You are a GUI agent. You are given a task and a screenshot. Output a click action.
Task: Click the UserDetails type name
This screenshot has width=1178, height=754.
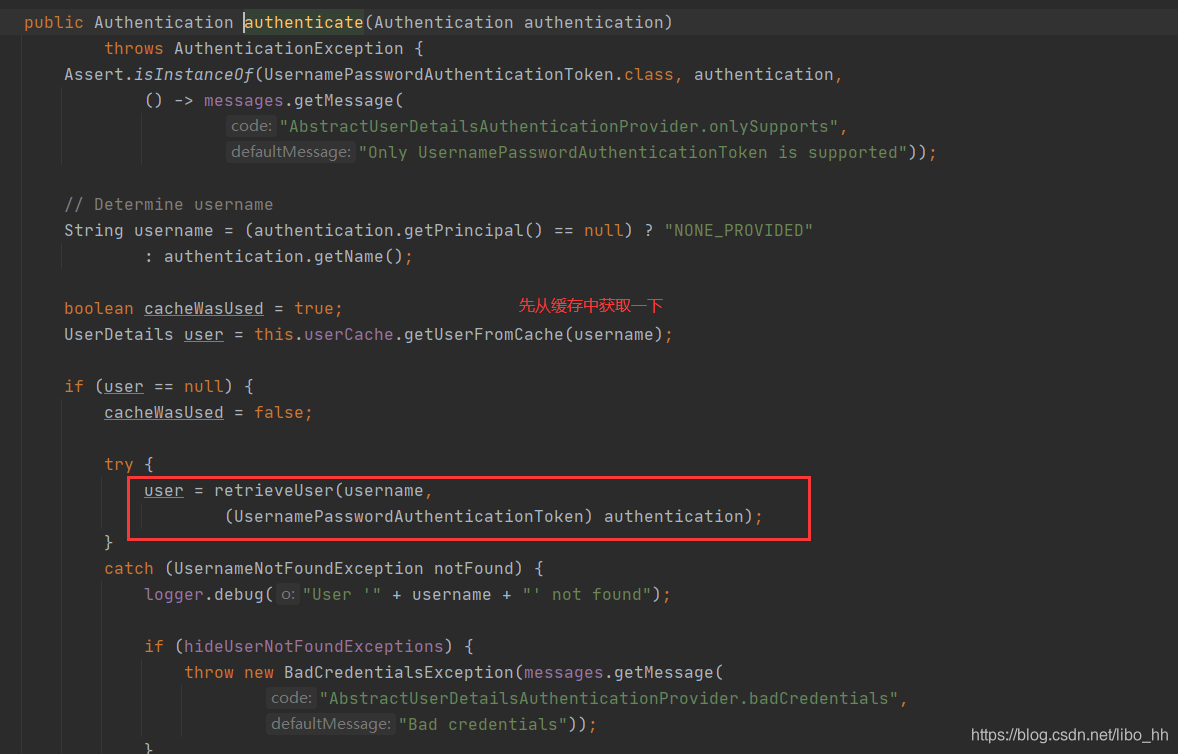coord(119,335)
